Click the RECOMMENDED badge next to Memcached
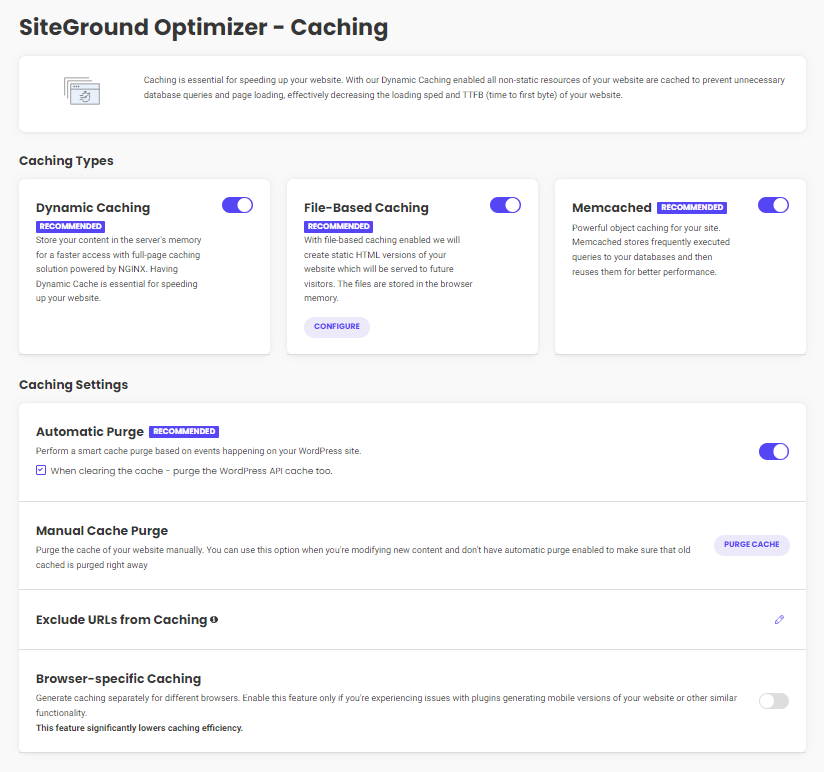The height and width of the screenshot is (772, 824). point(690,207)
